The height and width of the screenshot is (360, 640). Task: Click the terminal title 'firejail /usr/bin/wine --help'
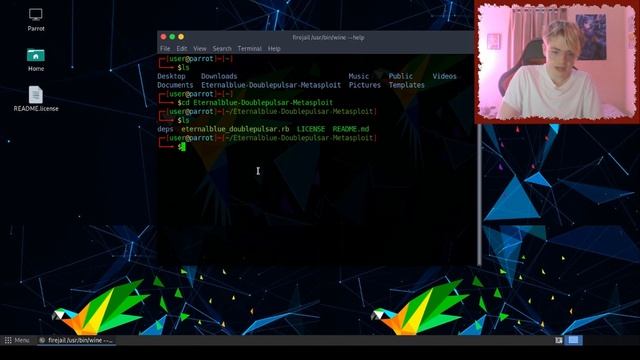[x=328, y=38]
